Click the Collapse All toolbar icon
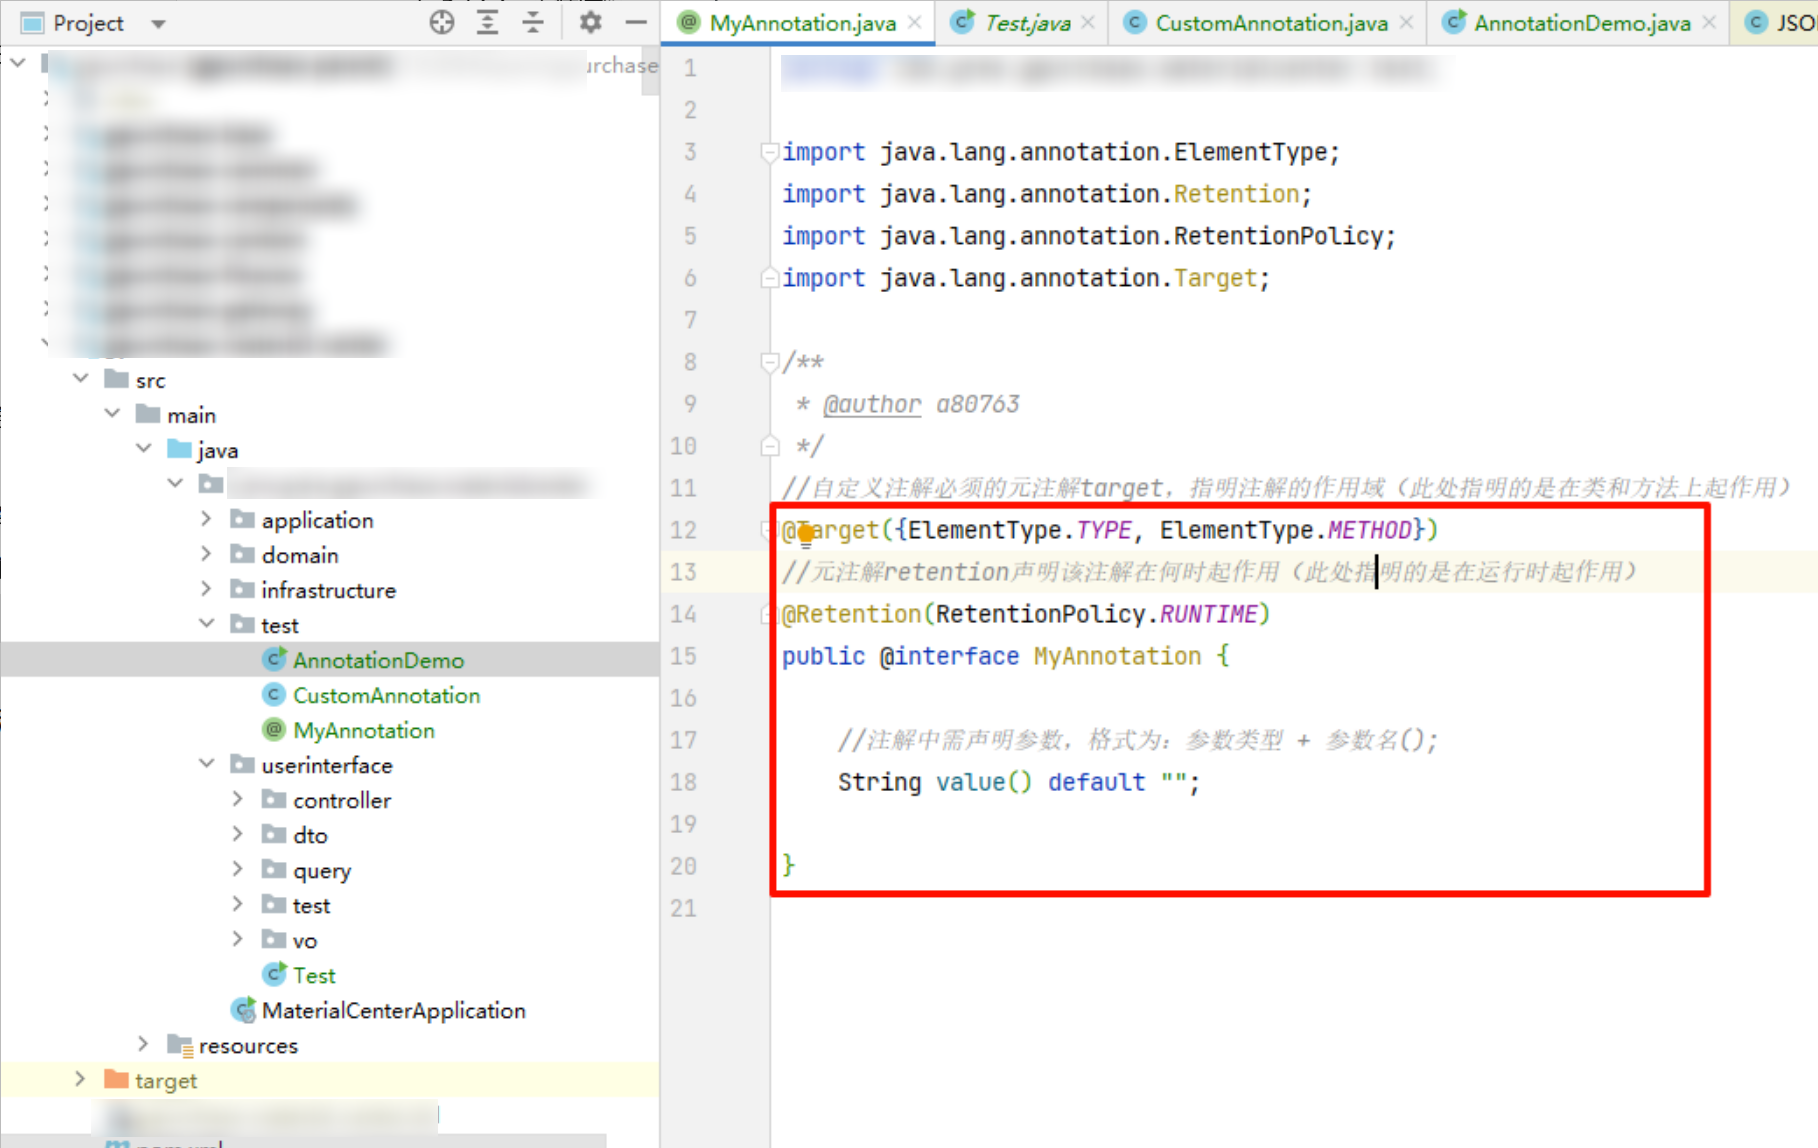Viewport: 1818px width, 1148px height. (533, 22)
